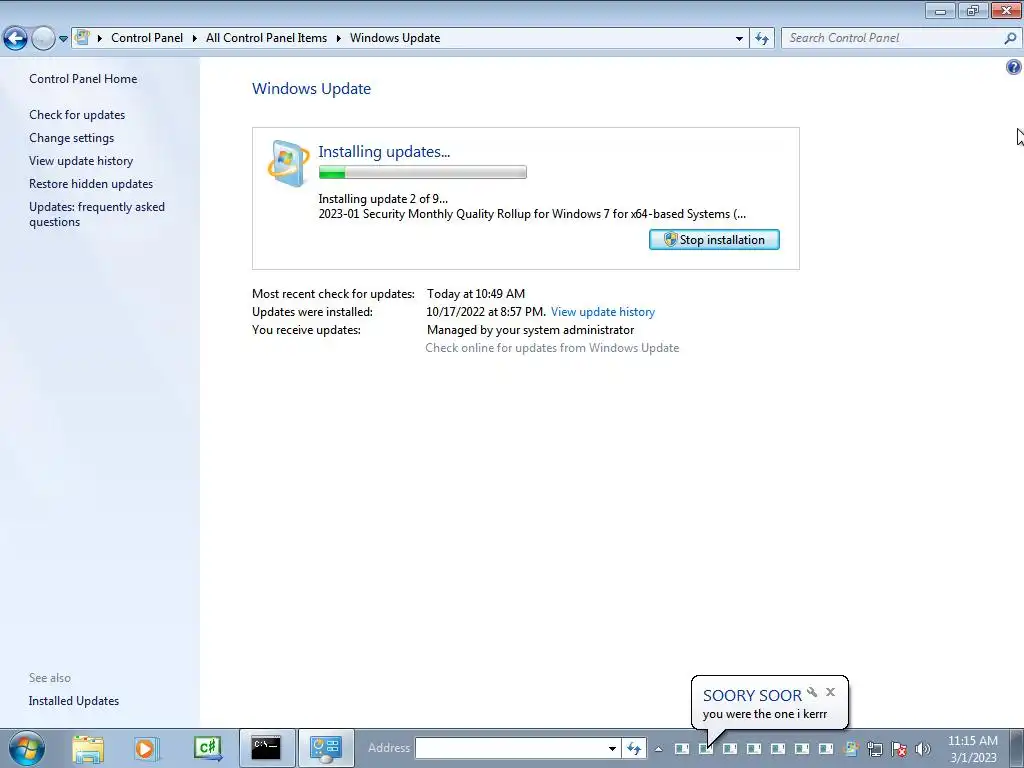Open Windows Explorer from the taskbar
1024x768 pixels.
88,748
